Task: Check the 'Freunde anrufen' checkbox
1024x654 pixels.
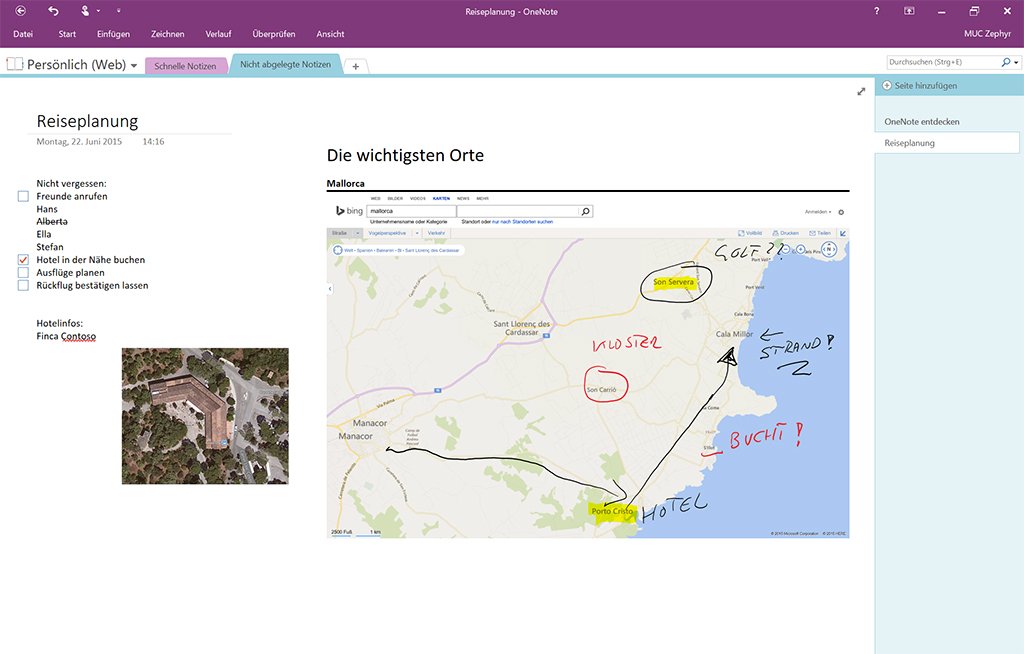Action: 23,197
